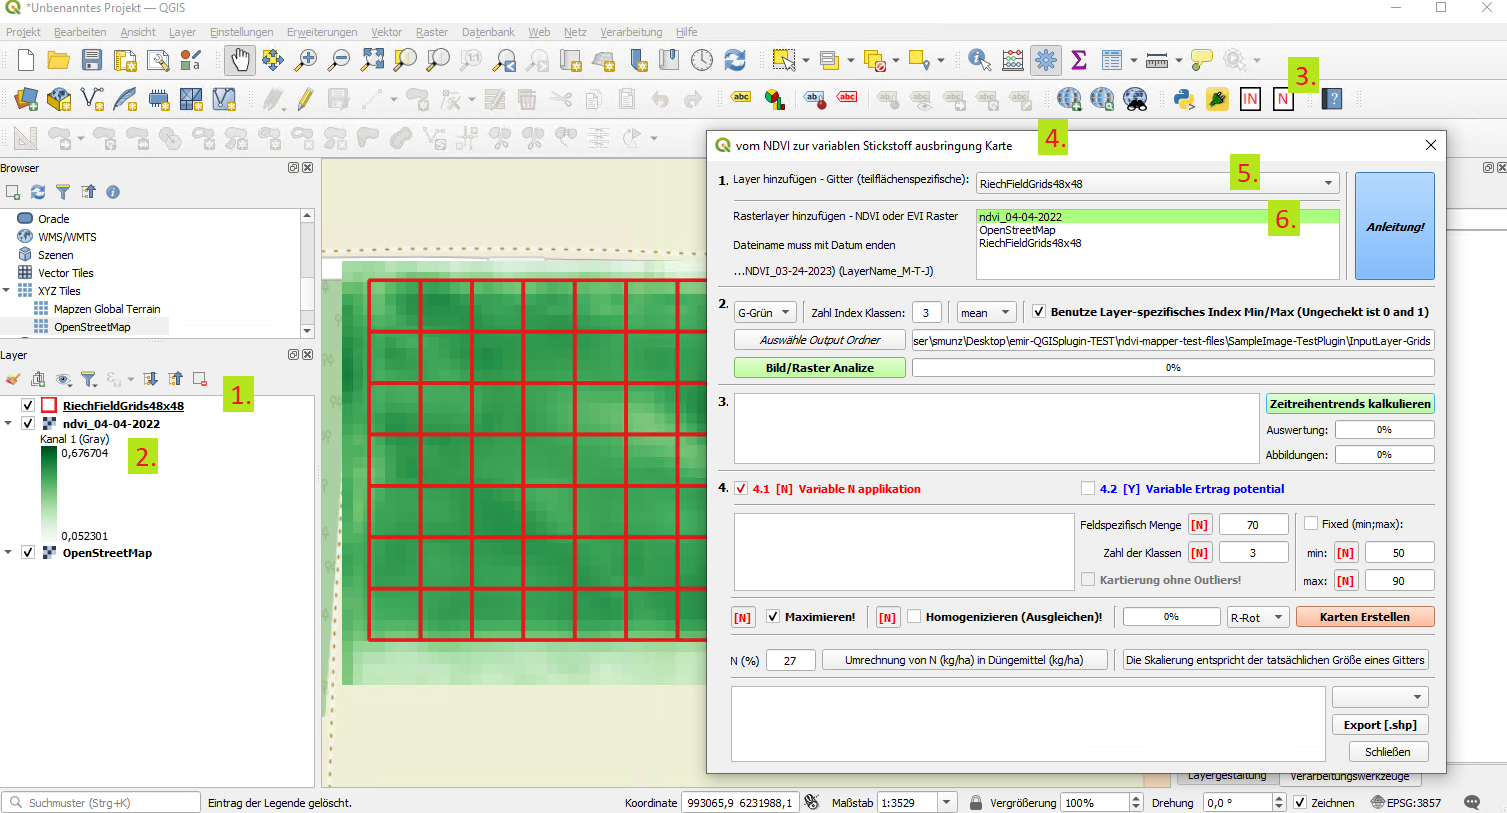Open the Help contents book icon
This screenshot has width=1507, height=813.
1332,99
